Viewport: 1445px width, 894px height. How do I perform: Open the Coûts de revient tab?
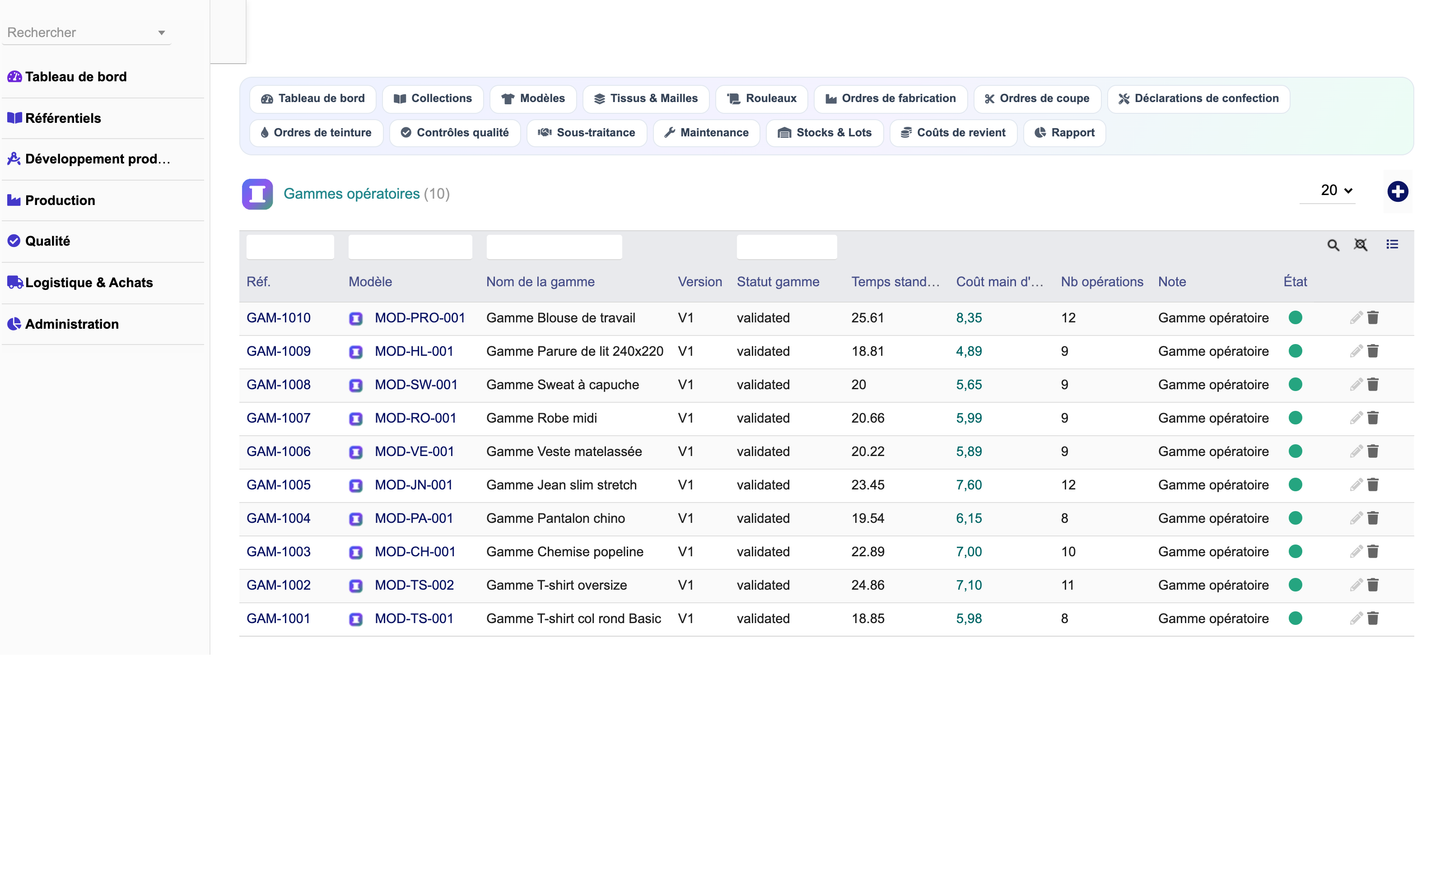953,133
